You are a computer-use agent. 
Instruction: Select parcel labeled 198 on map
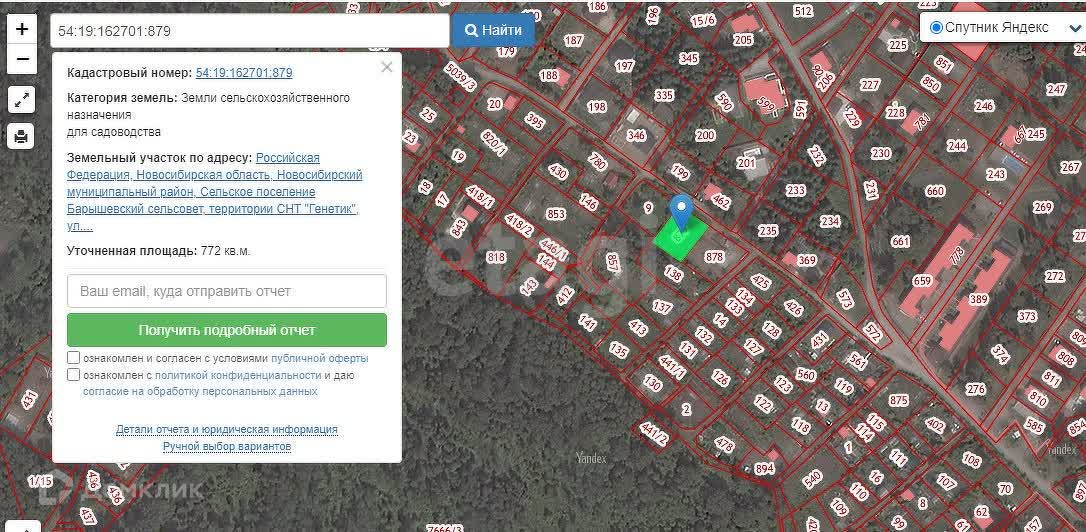coord(596,107)
